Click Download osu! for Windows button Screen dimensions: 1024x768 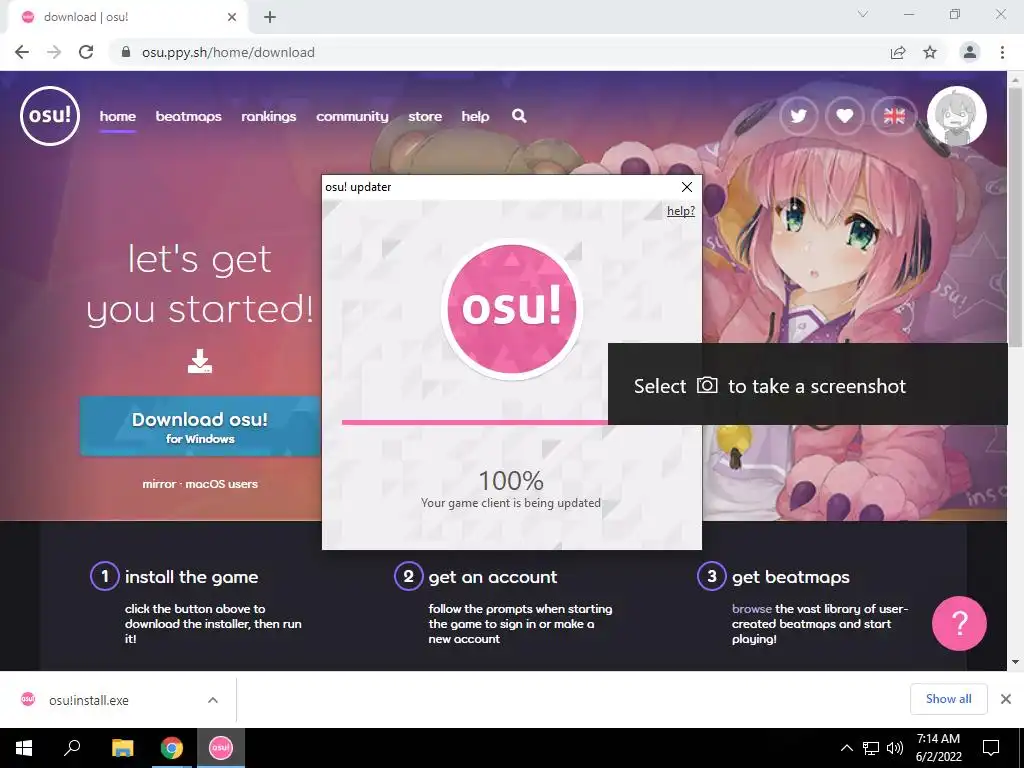pyautogui.click(x=200, y=426)
